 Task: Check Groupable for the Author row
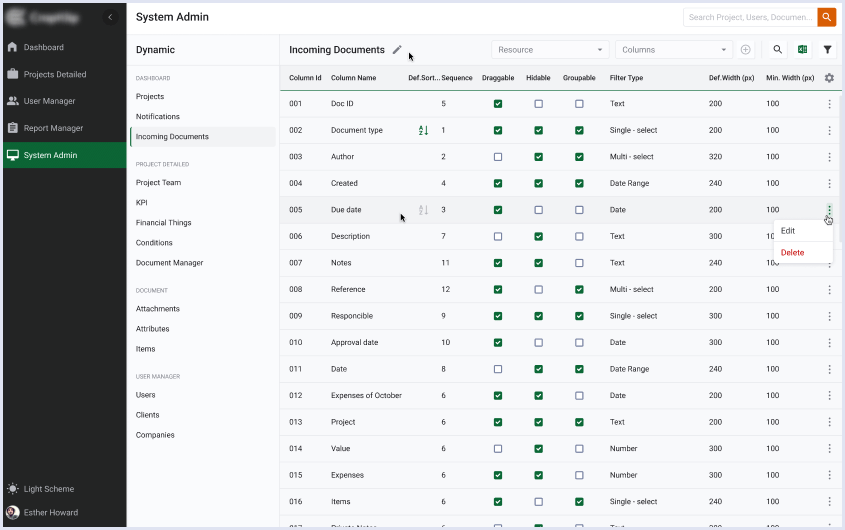(x=579, y=157)
